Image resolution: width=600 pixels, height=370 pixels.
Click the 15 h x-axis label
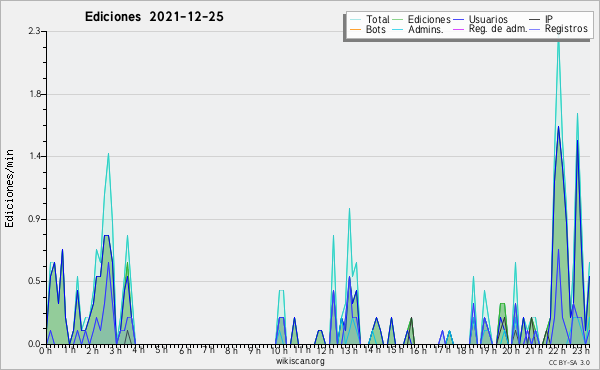tap(395, 350)
